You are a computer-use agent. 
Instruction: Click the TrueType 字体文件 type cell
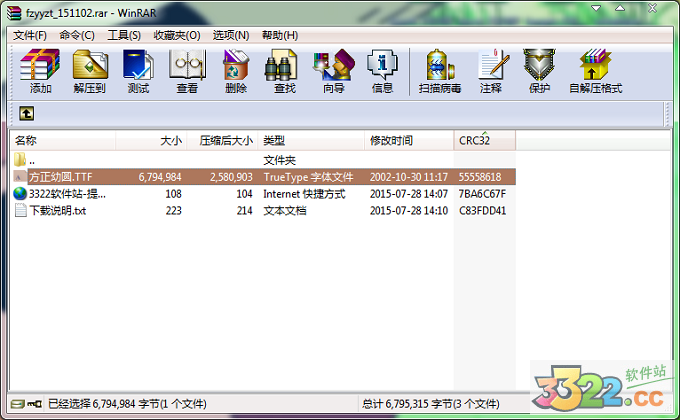pyautogui.click(x=308, y=177)
